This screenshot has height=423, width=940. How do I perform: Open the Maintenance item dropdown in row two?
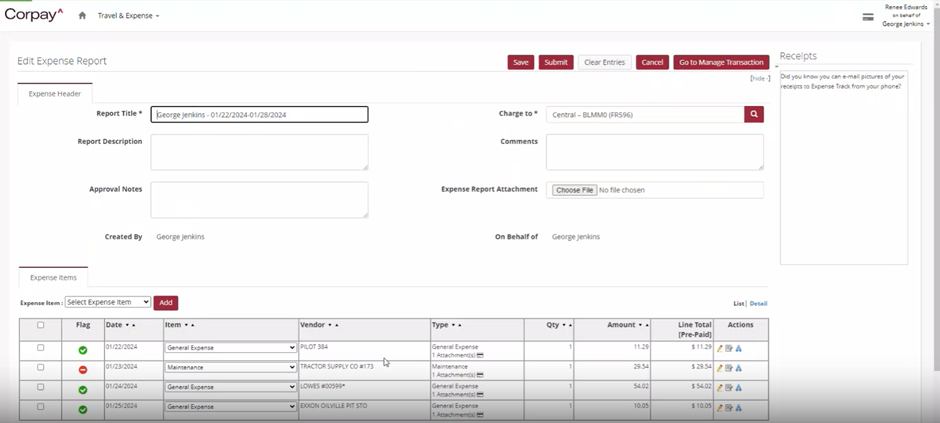point(230,368)
